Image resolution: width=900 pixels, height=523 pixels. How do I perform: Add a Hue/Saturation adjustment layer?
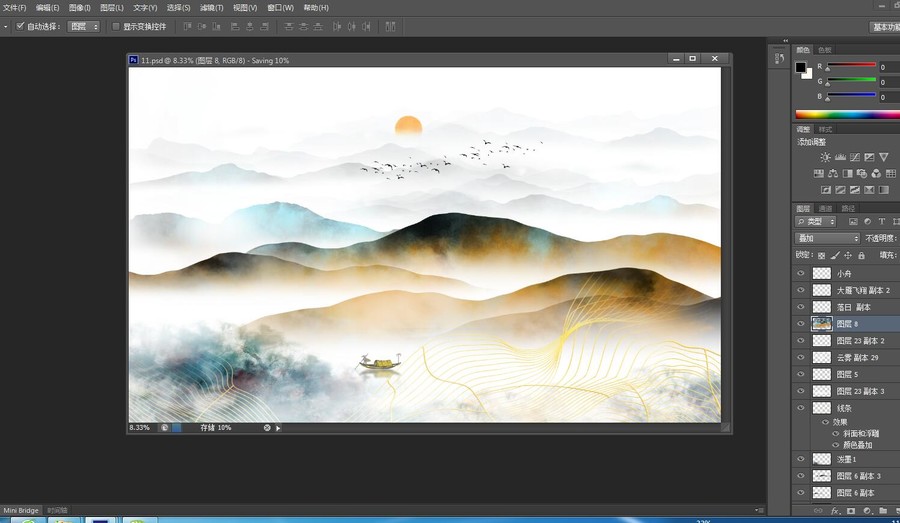click(x=819, y=173)
